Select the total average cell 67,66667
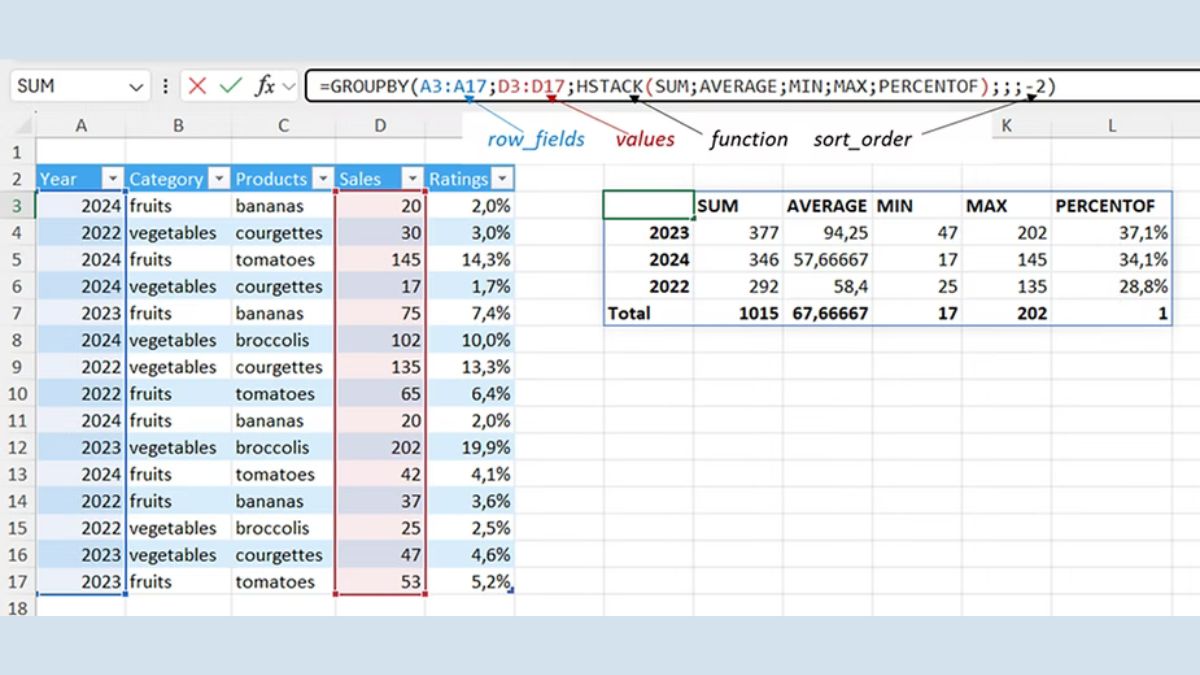The image size is (1200, 675). pos(827,313)
